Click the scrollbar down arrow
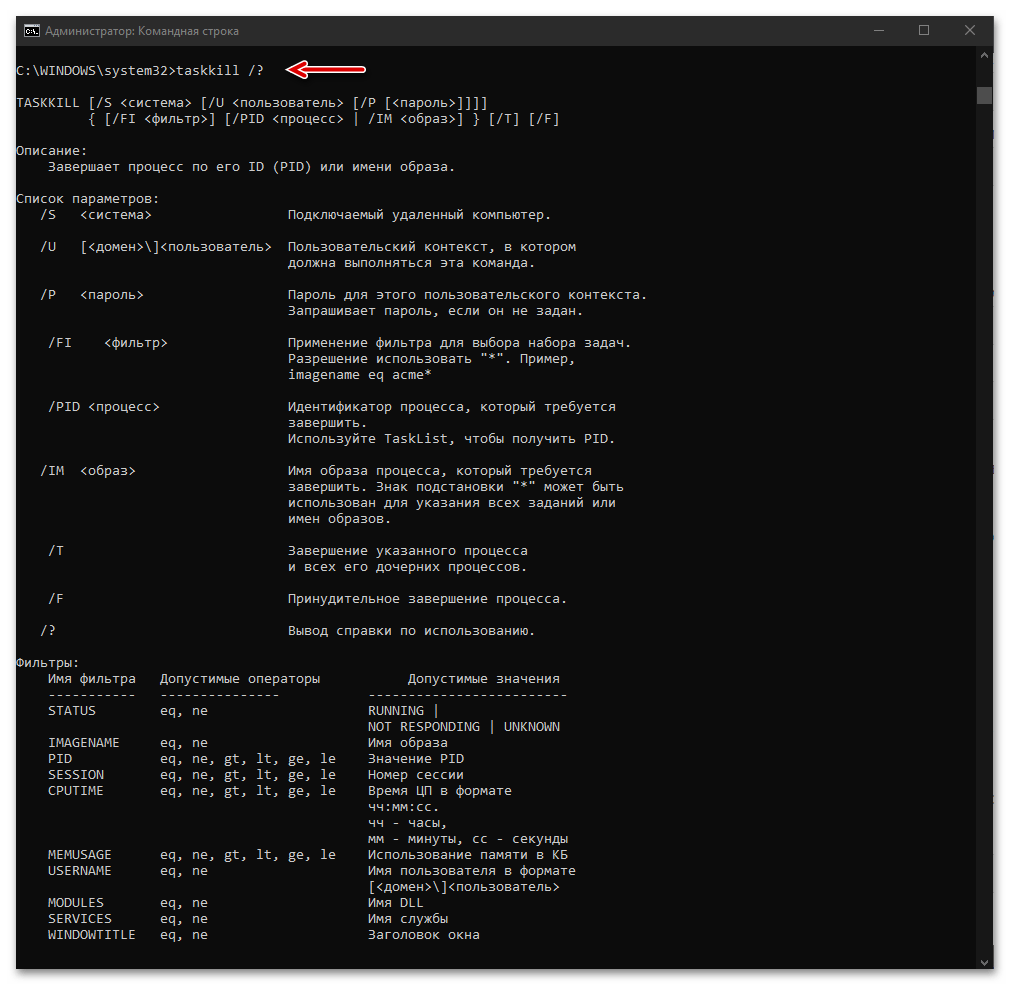The image size is (1010, 985). click(985, 960)
